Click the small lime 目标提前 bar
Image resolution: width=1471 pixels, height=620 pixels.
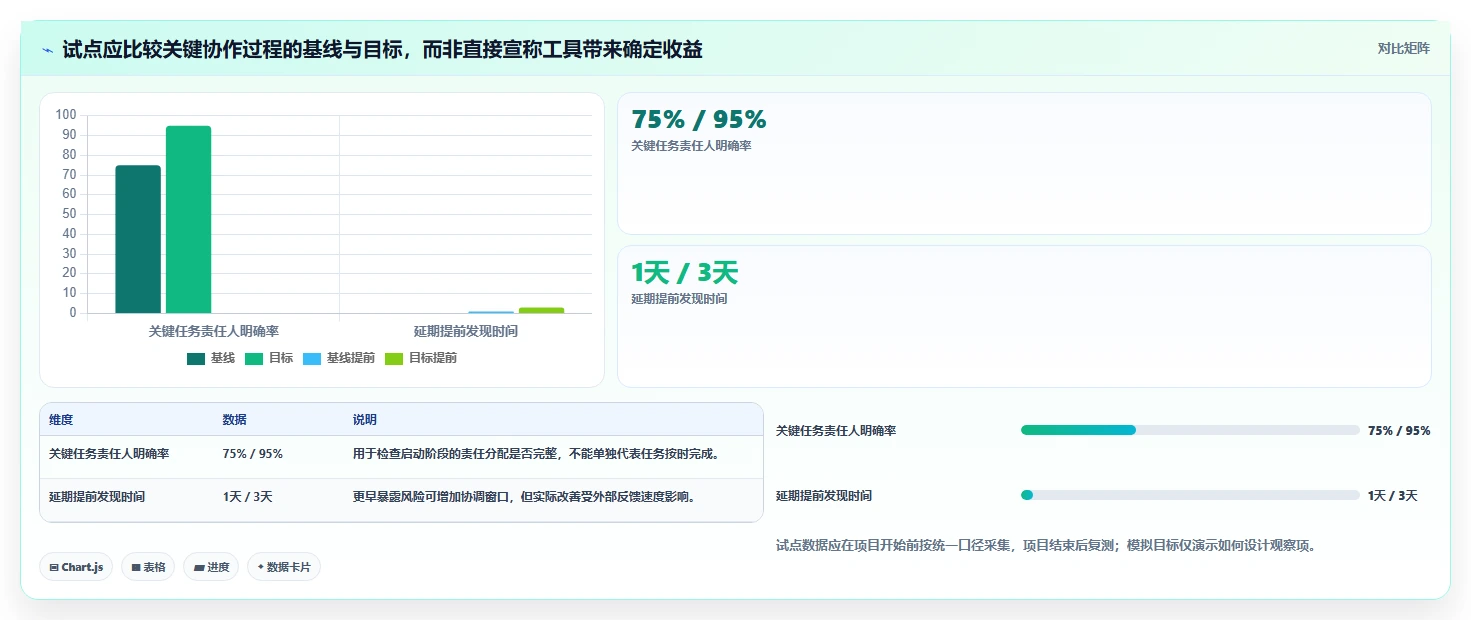(541, 310)
